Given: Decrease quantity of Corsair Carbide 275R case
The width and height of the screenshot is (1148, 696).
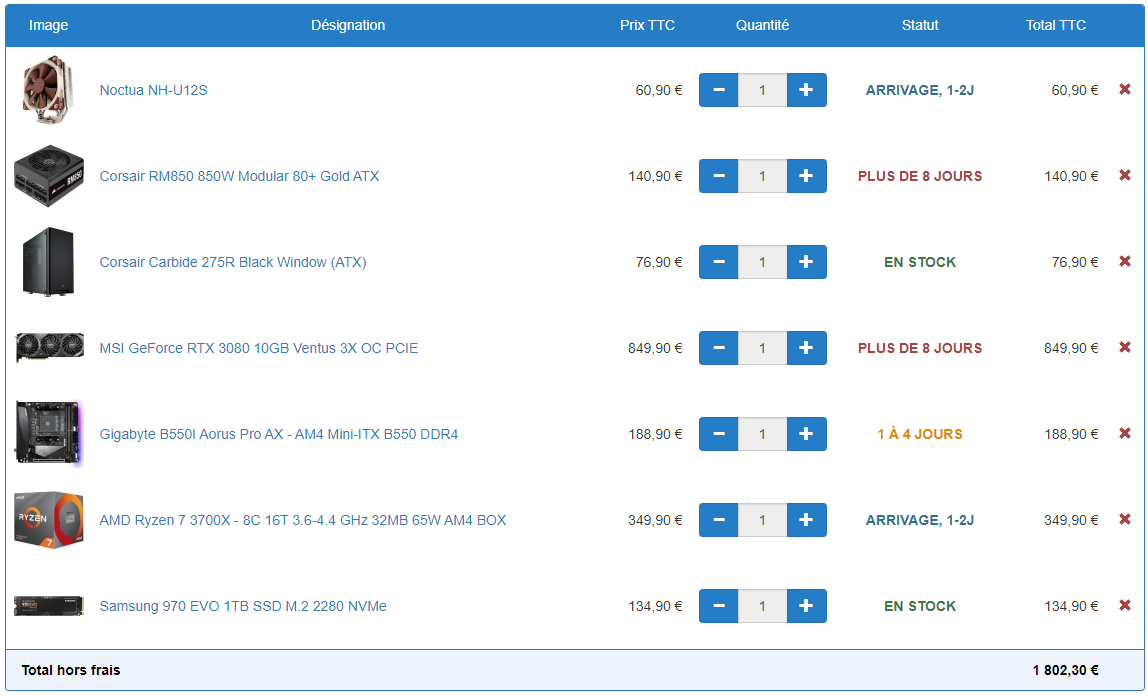Looking at the screenshot, I should pos(718,262).
